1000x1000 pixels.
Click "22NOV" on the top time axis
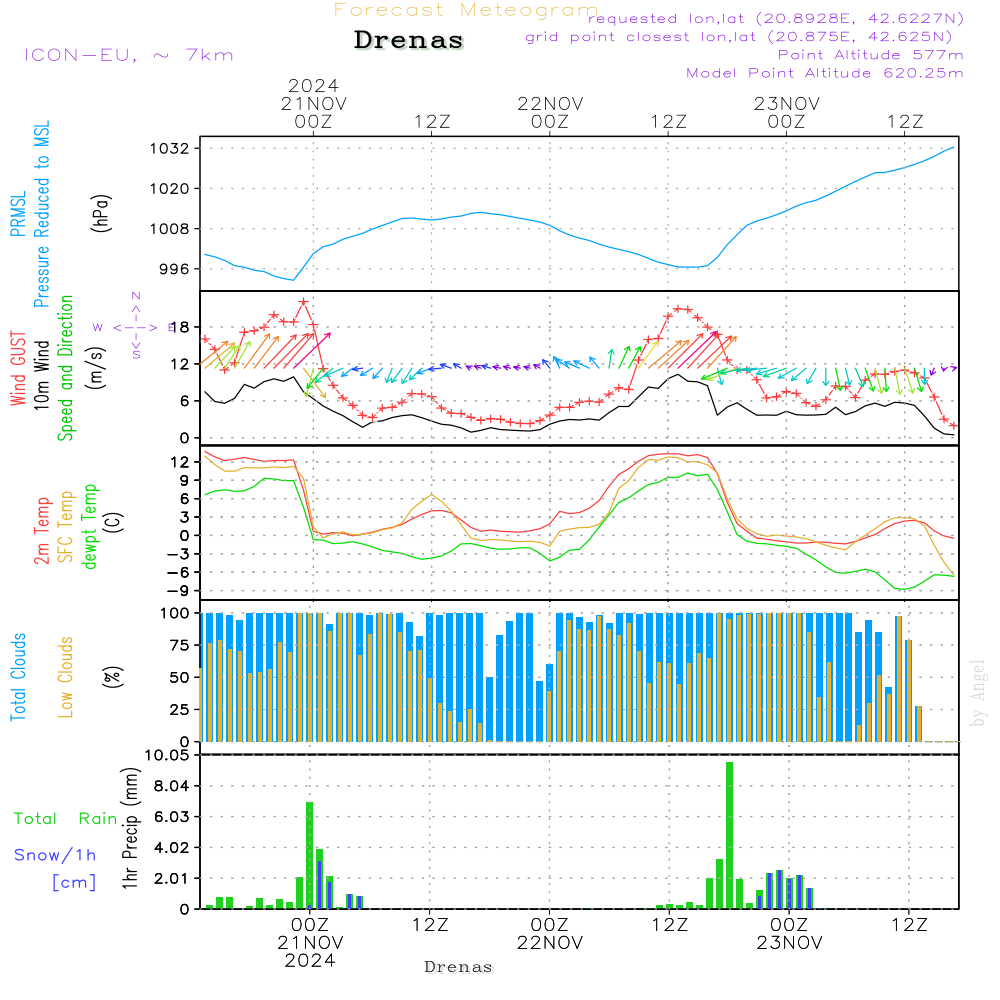coord(550,103)
